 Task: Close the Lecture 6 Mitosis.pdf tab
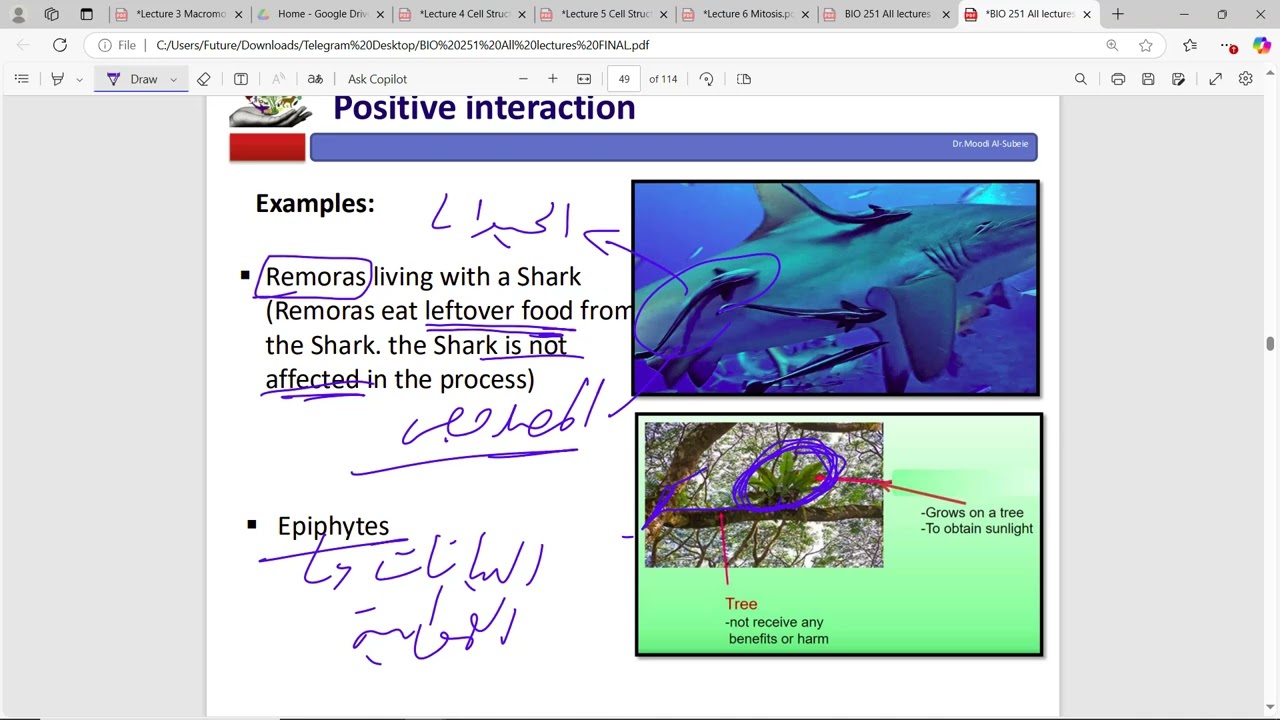(x=805, y=14)
